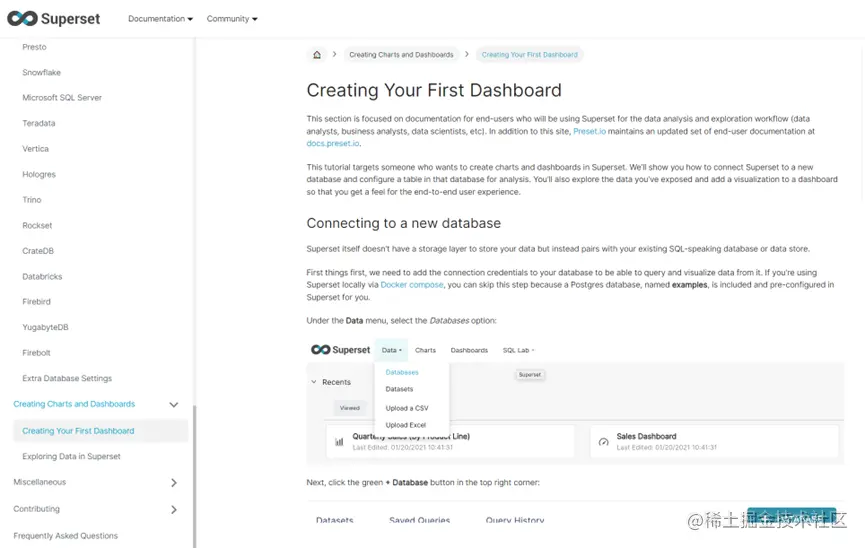Open the Documentation dropdown menu
Image resolution: width=865 pixels, height=548 pixels.
pos(161,19)
